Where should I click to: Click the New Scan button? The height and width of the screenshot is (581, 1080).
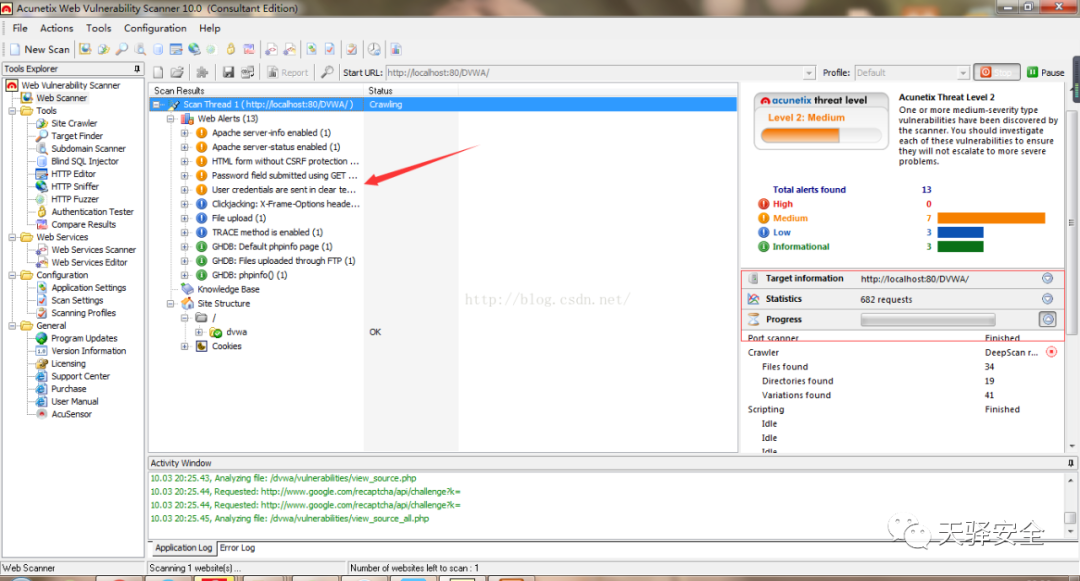39,49
